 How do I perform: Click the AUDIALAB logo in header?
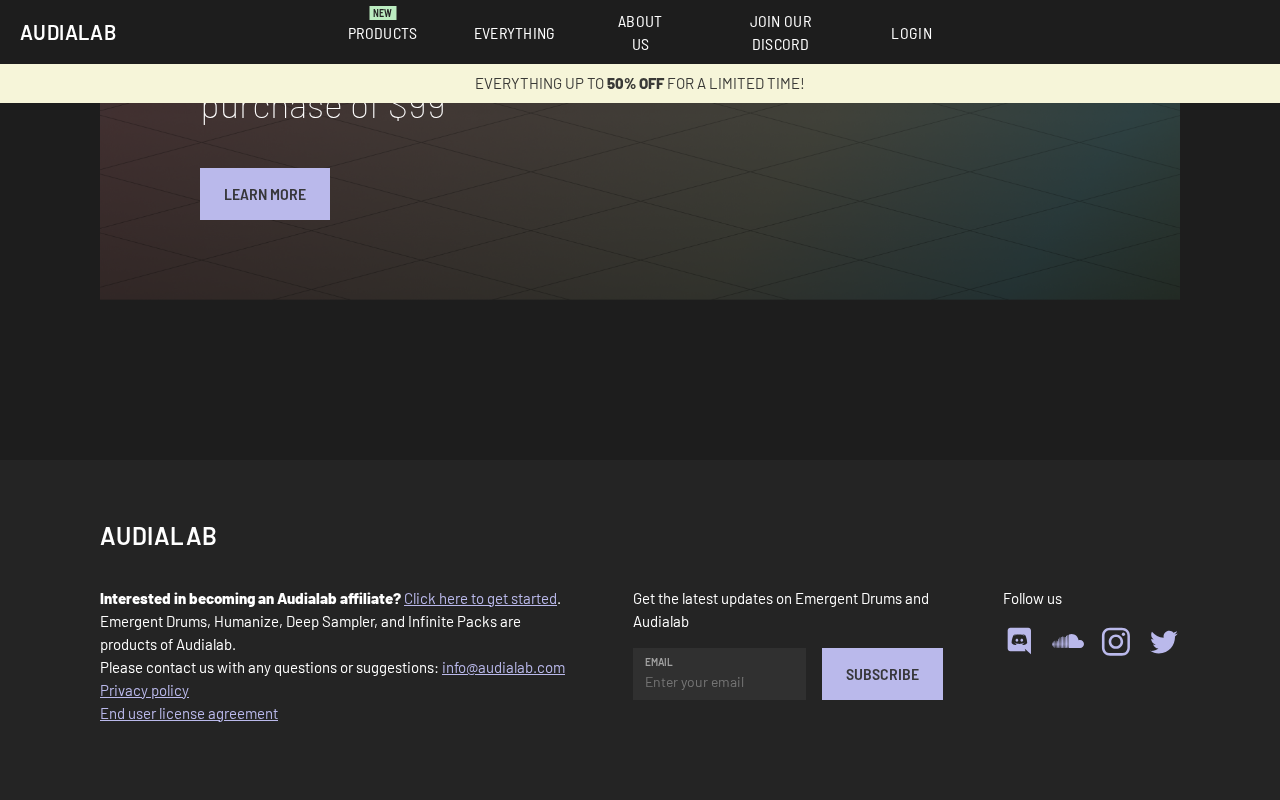68,32
